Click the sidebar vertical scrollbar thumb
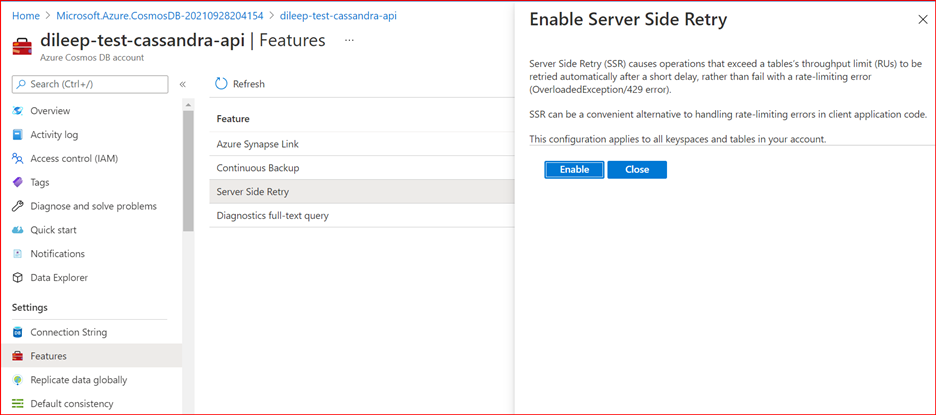 (x=189, y=171)
